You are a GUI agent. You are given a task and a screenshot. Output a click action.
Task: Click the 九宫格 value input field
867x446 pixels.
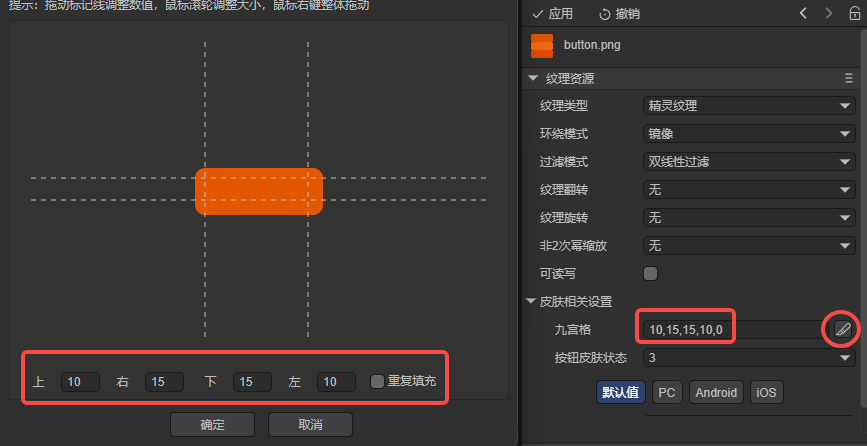point(730,329)
